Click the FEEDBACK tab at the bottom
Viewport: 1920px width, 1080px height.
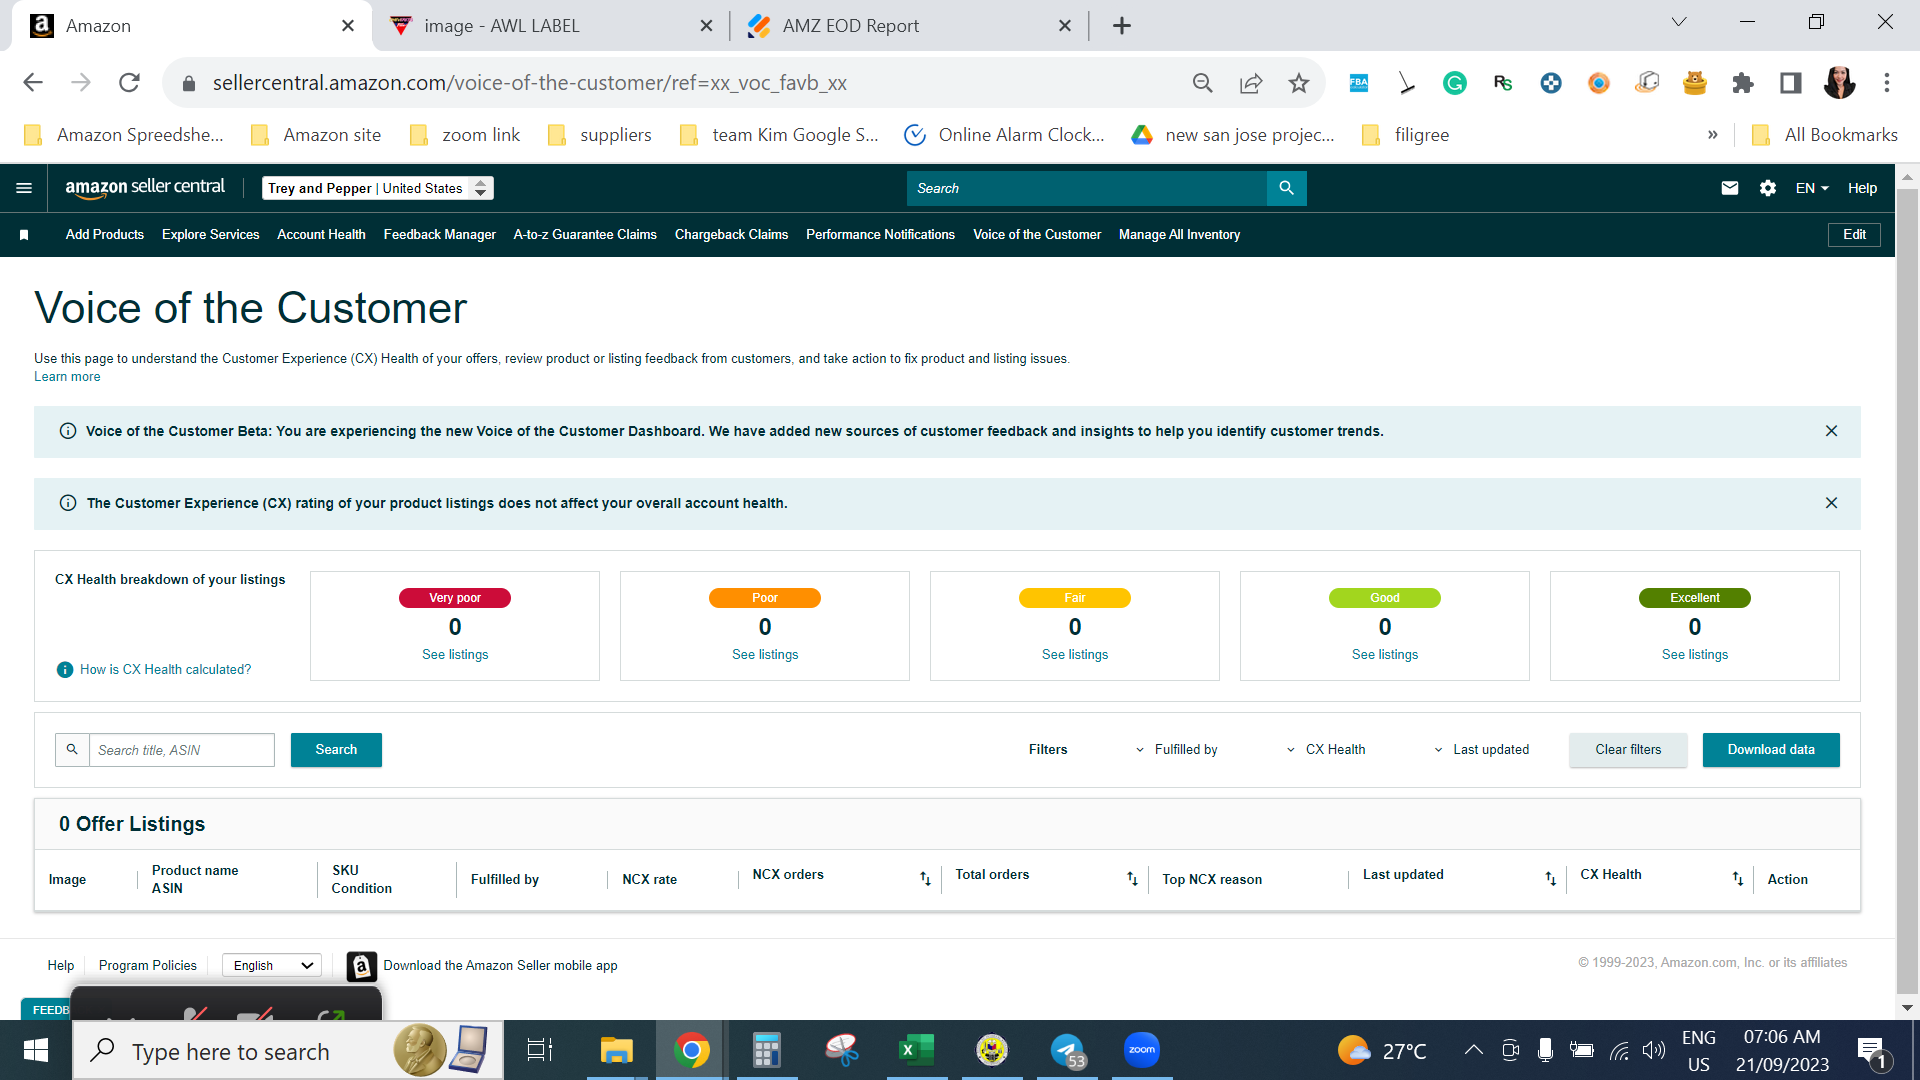point(45,1009)
